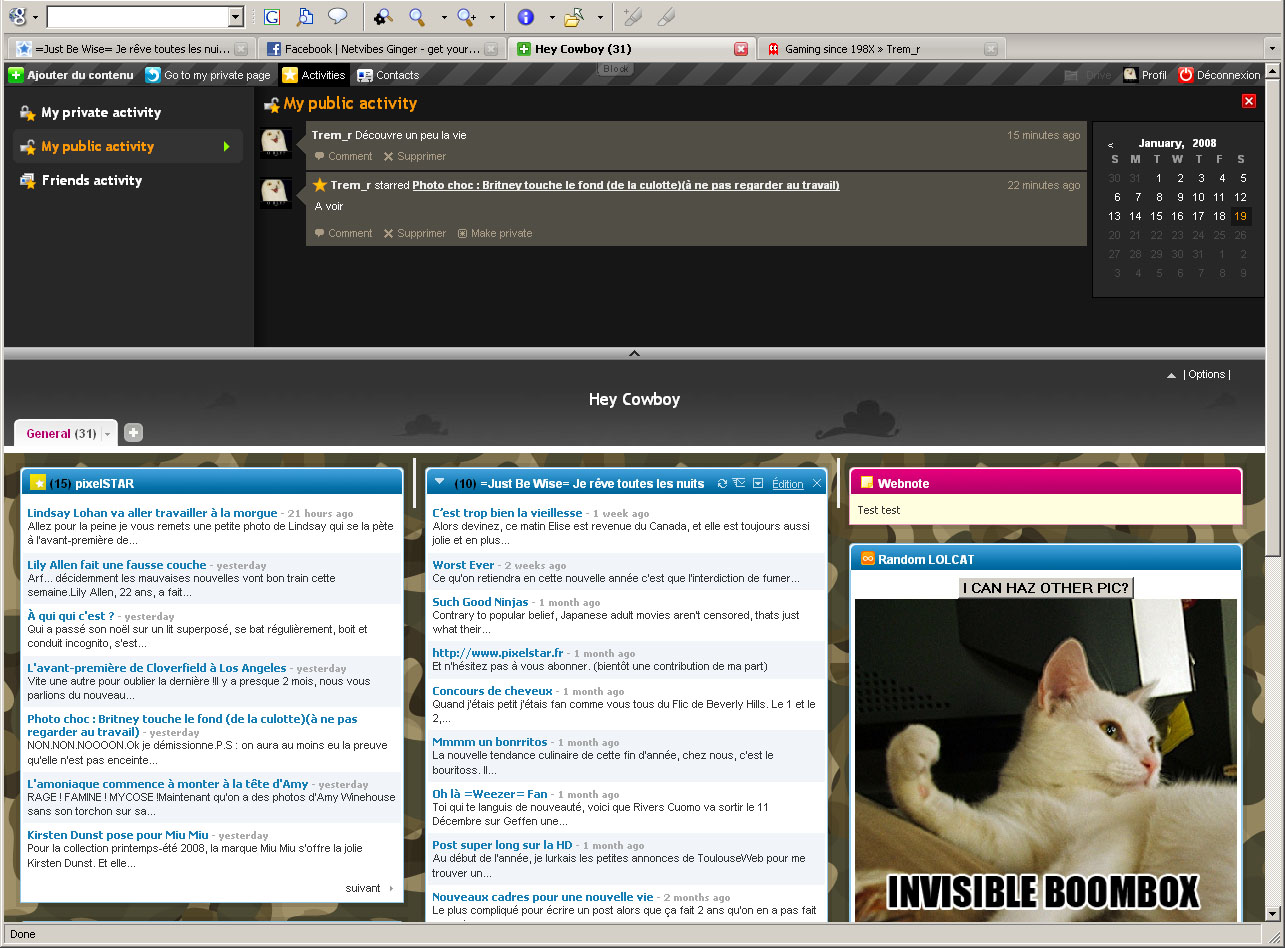Open dropdown next to folder icon
The height and width of the screenshot is (948, 1285).
coord(600,17)
